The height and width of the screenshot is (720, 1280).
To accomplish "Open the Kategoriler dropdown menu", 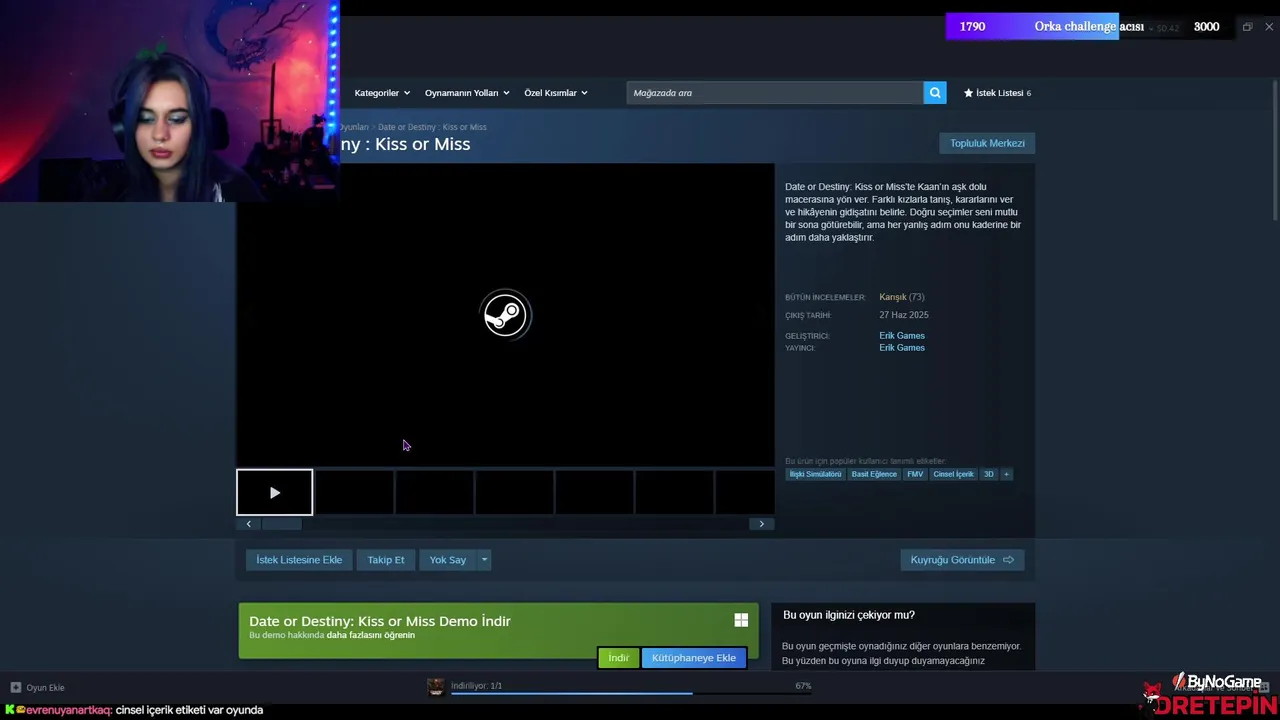I will [382, 93].
